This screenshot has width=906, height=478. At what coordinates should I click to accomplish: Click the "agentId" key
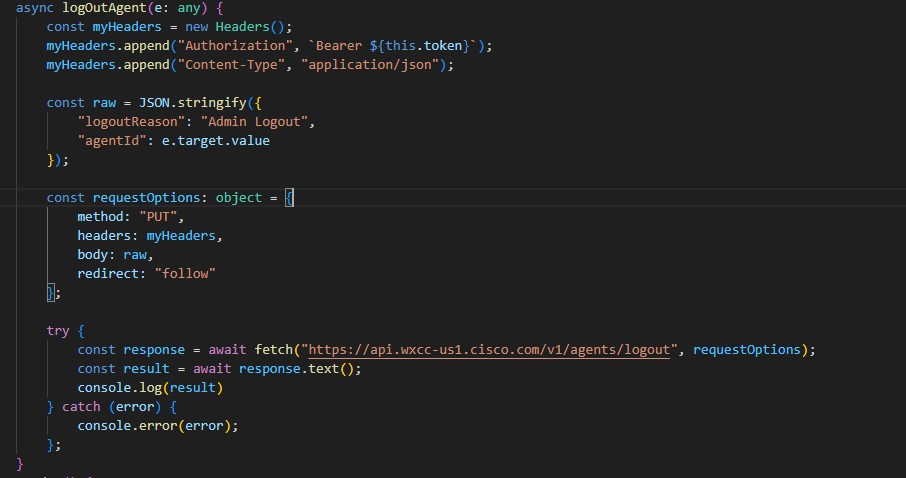(x=112, y=140)
